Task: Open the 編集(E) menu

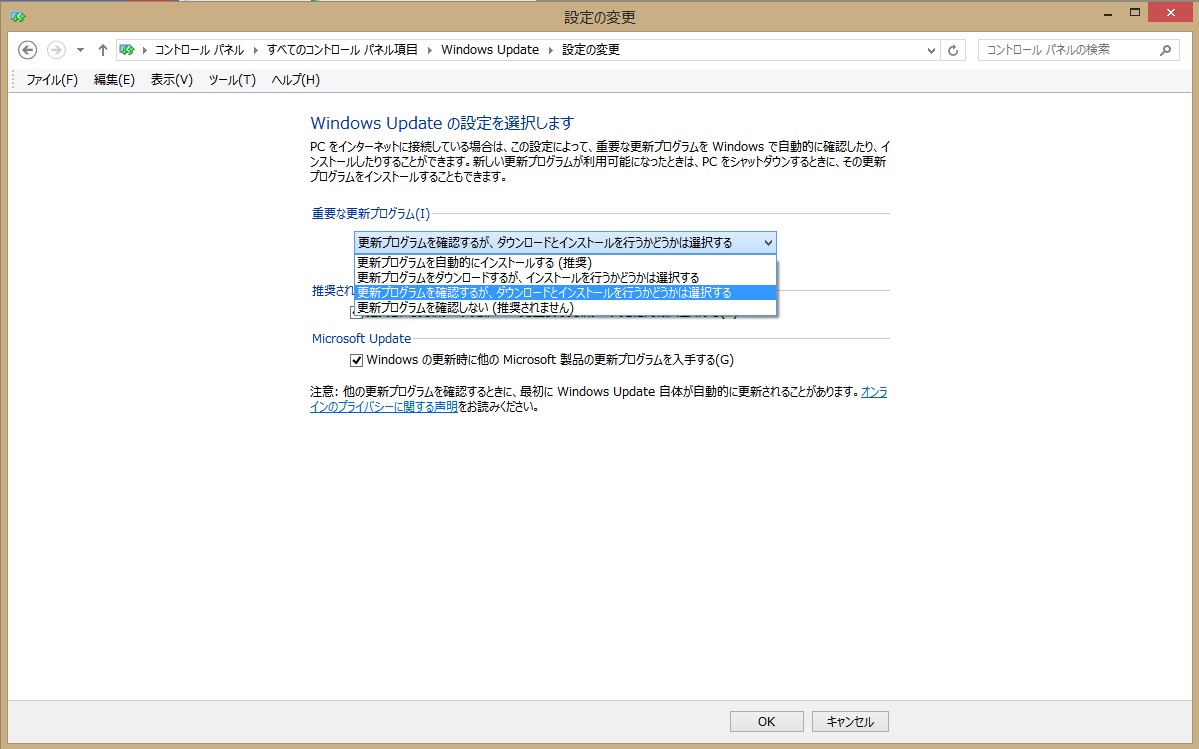Action: 115,80
